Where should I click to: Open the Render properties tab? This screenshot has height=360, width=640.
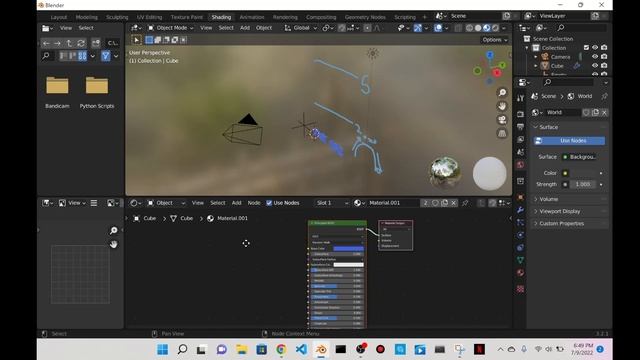520,114
